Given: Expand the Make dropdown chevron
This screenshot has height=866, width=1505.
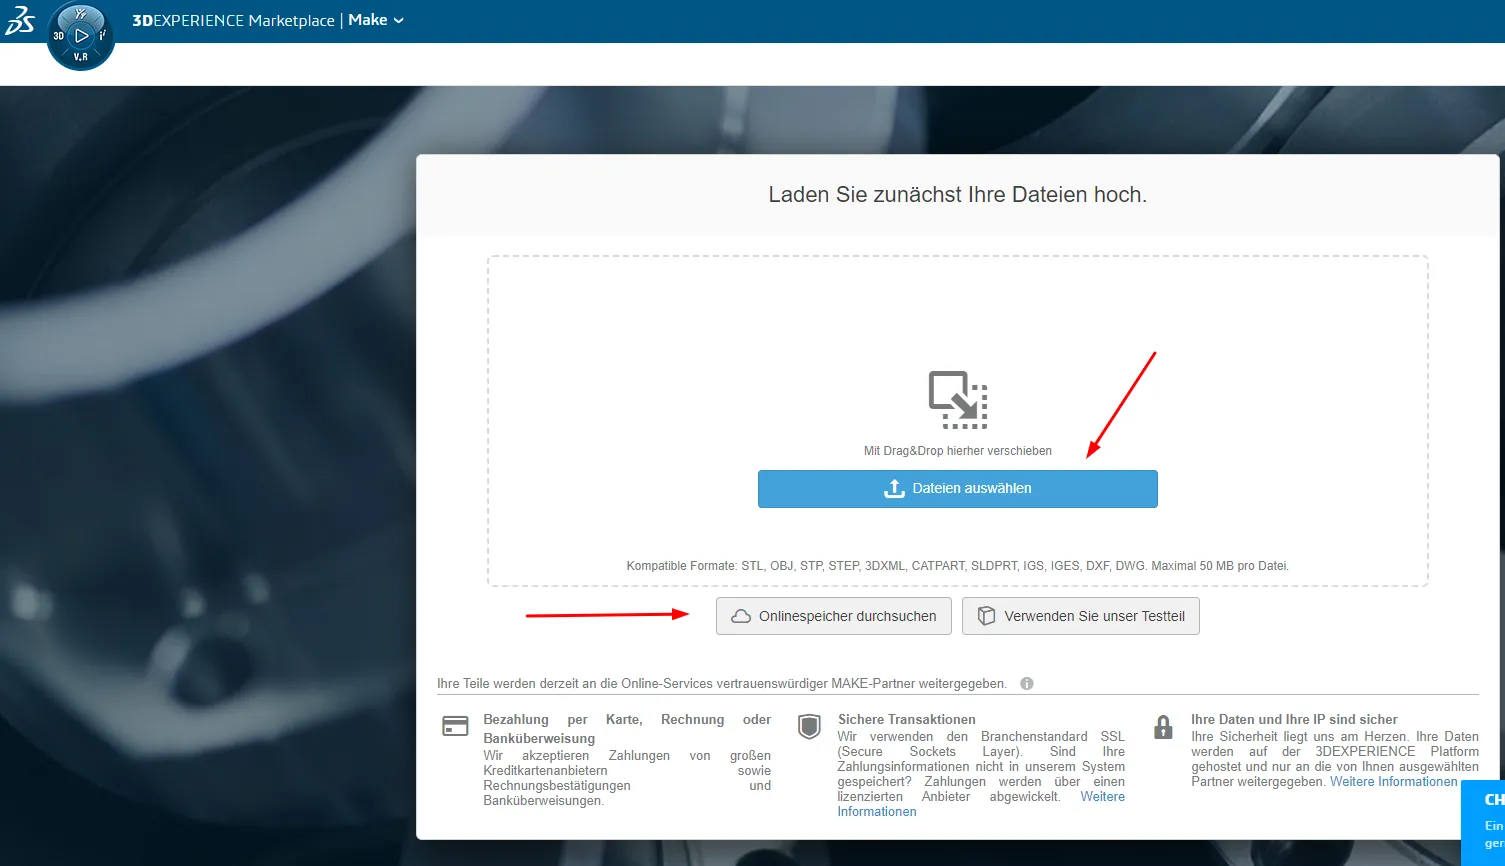Looking at the screenshot, I should (399, 21).
